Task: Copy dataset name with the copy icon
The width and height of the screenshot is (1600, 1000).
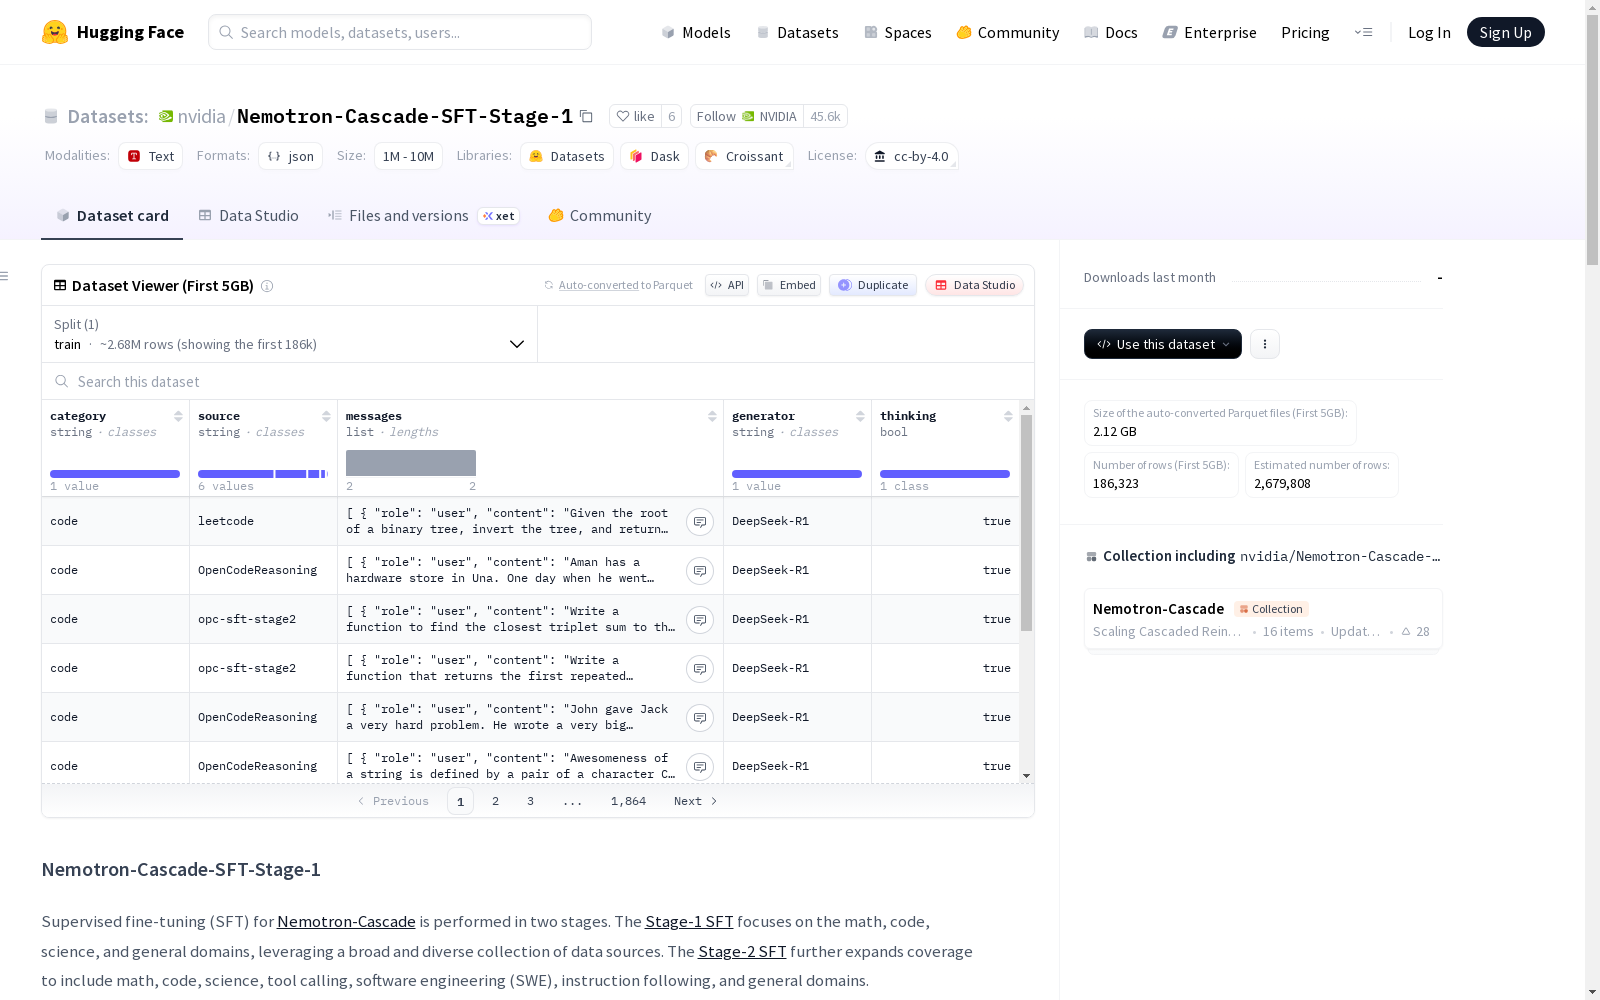Action: tap(587, 116)
